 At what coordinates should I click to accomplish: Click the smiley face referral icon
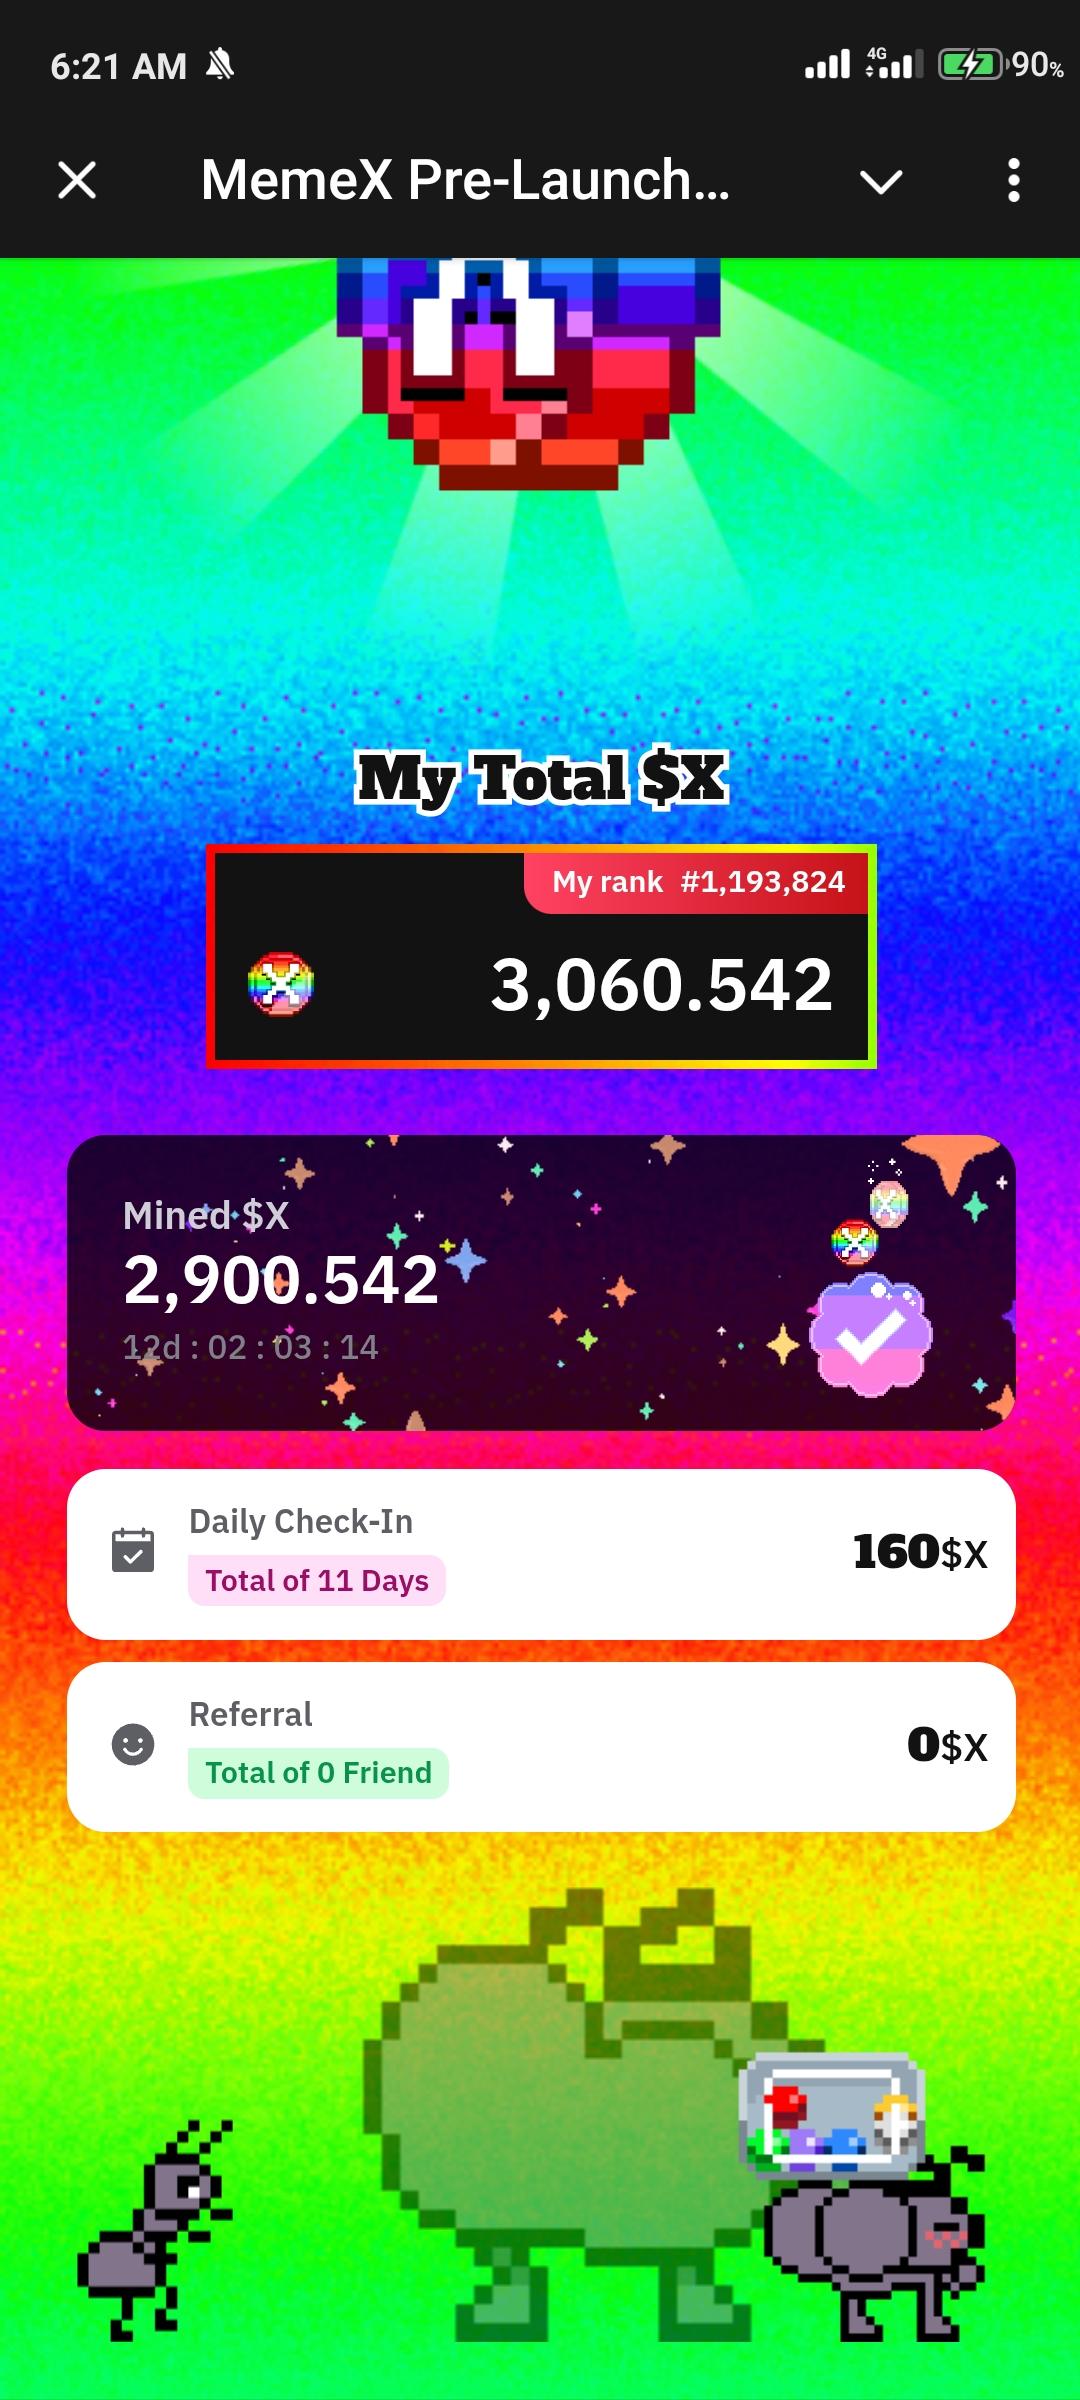tap(133, 1745)
